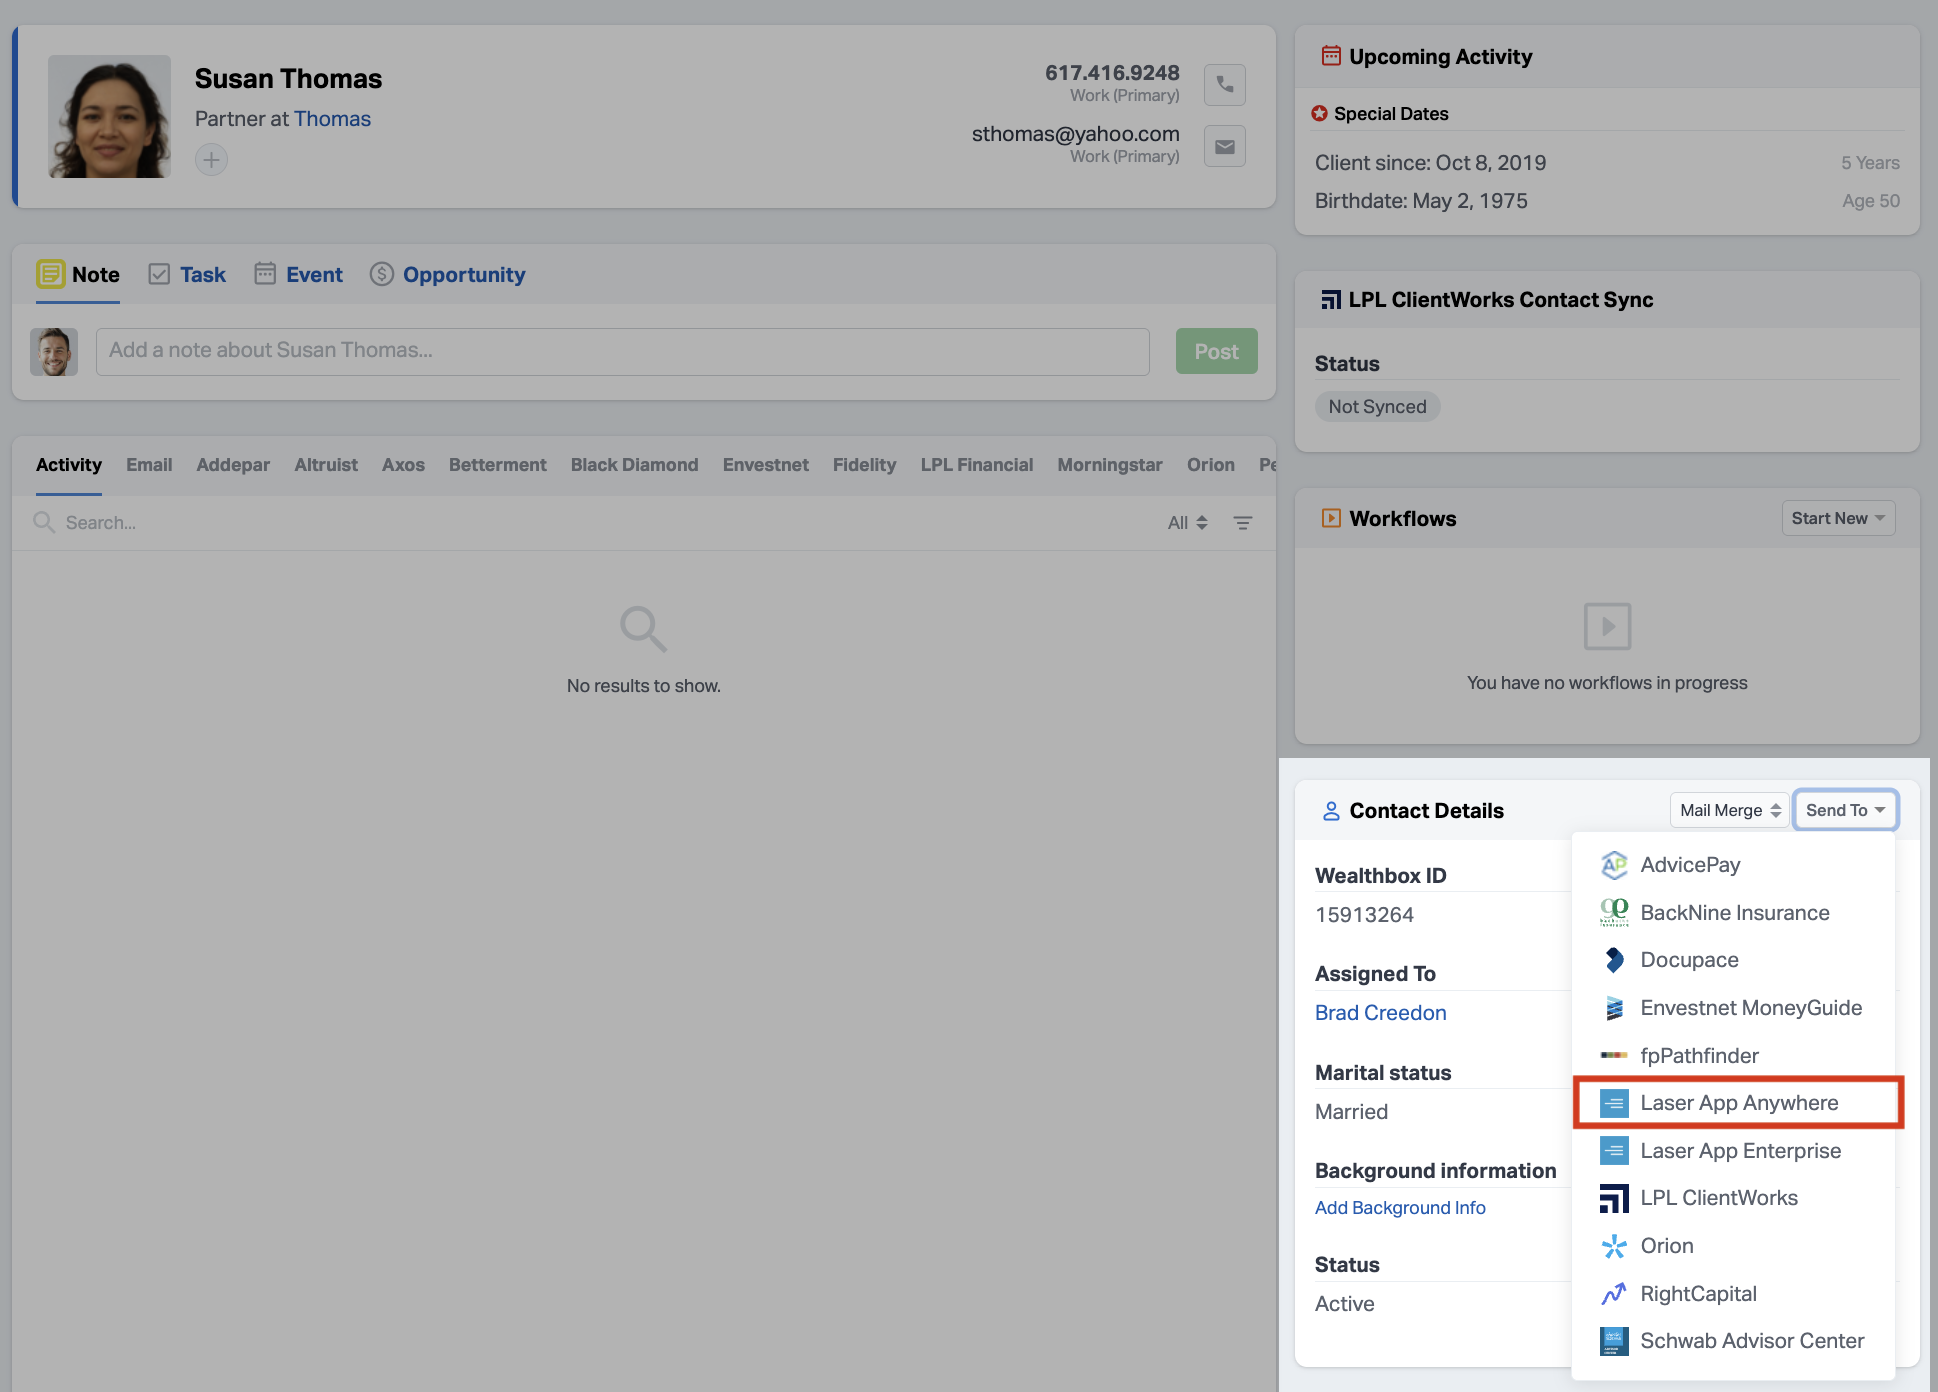Choose Docupace from the Send To list
The width and height of the screenshot is (1938, 1392).
[x=1689, y=960]
